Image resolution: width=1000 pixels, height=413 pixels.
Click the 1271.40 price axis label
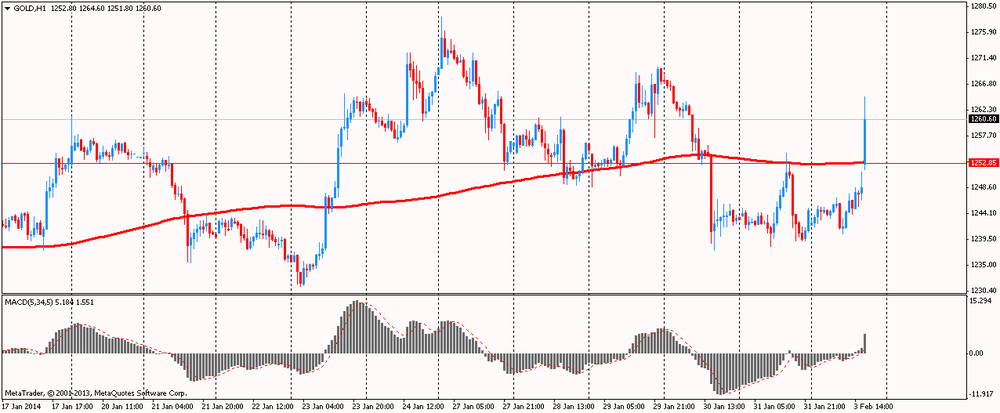click(x=983, y=58)
